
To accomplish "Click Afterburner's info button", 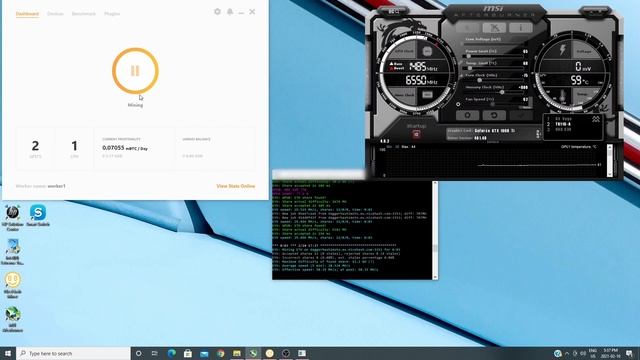I will pyautogui.click(x=521, y=28).
